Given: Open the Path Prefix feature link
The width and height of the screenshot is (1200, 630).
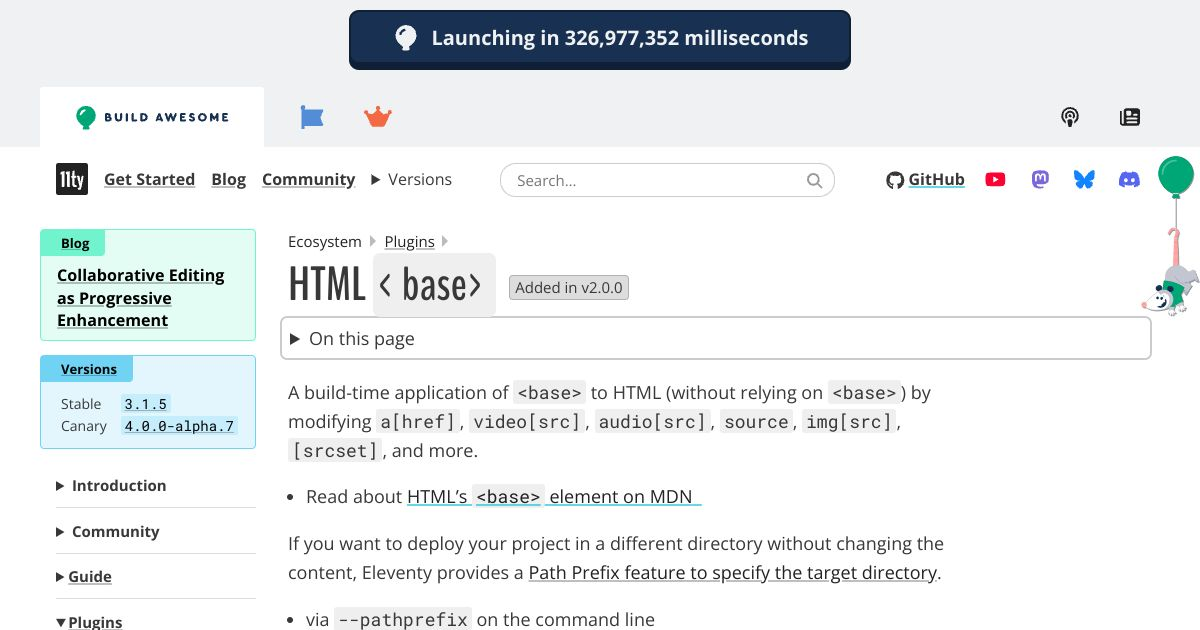Looking at the screenshot, I should pos(732,573).
